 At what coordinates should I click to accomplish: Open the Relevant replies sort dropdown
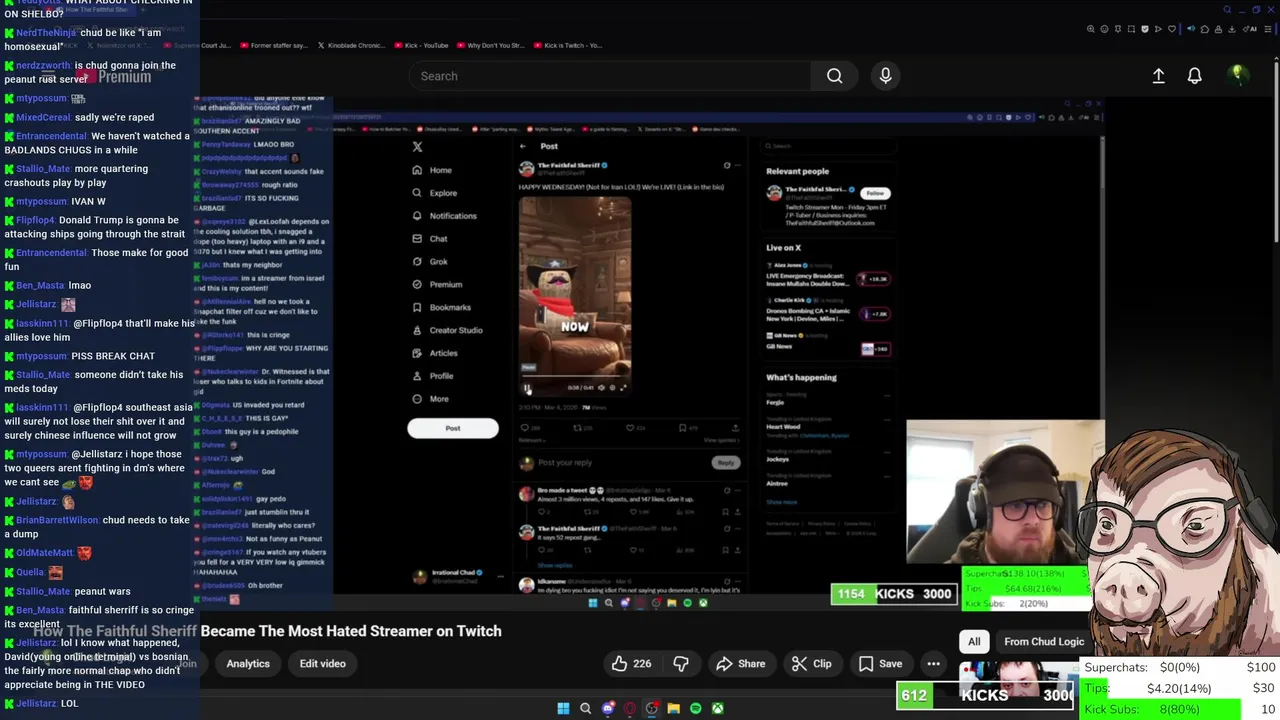[x=532, y=440]
